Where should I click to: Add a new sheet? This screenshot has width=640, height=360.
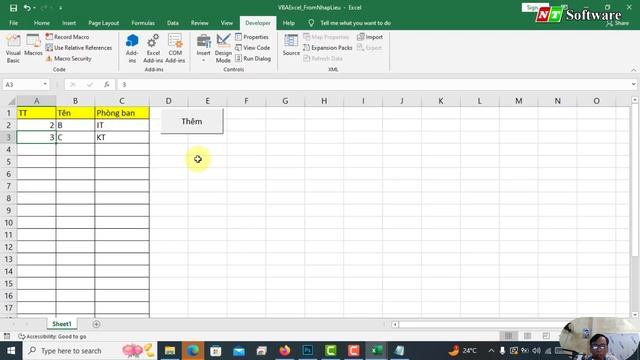96,324
